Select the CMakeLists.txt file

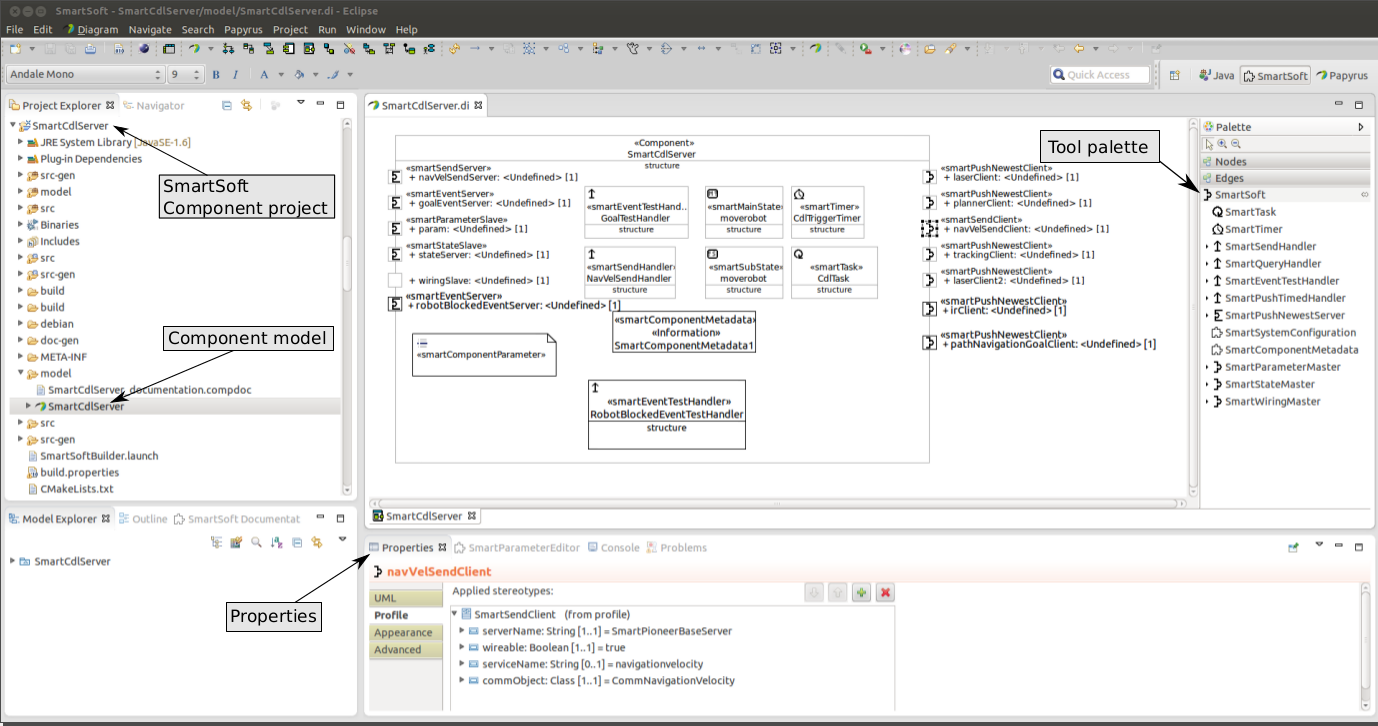click(x=69, y=489)
